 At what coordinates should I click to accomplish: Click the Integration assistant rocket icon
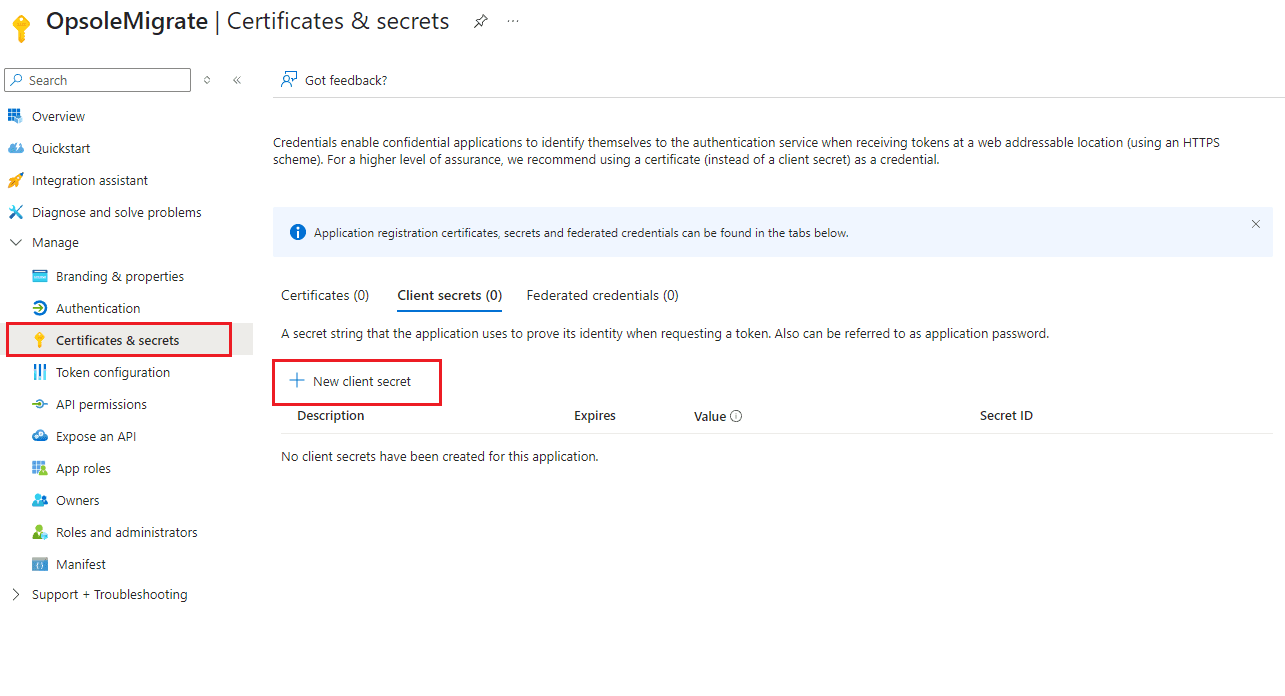point(15,180)
